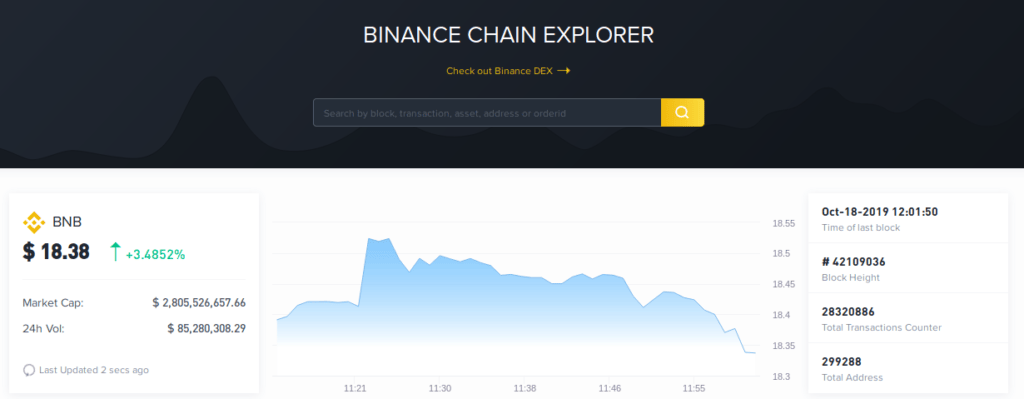Click the 18.5 price axis label

[x=782, y=254]
